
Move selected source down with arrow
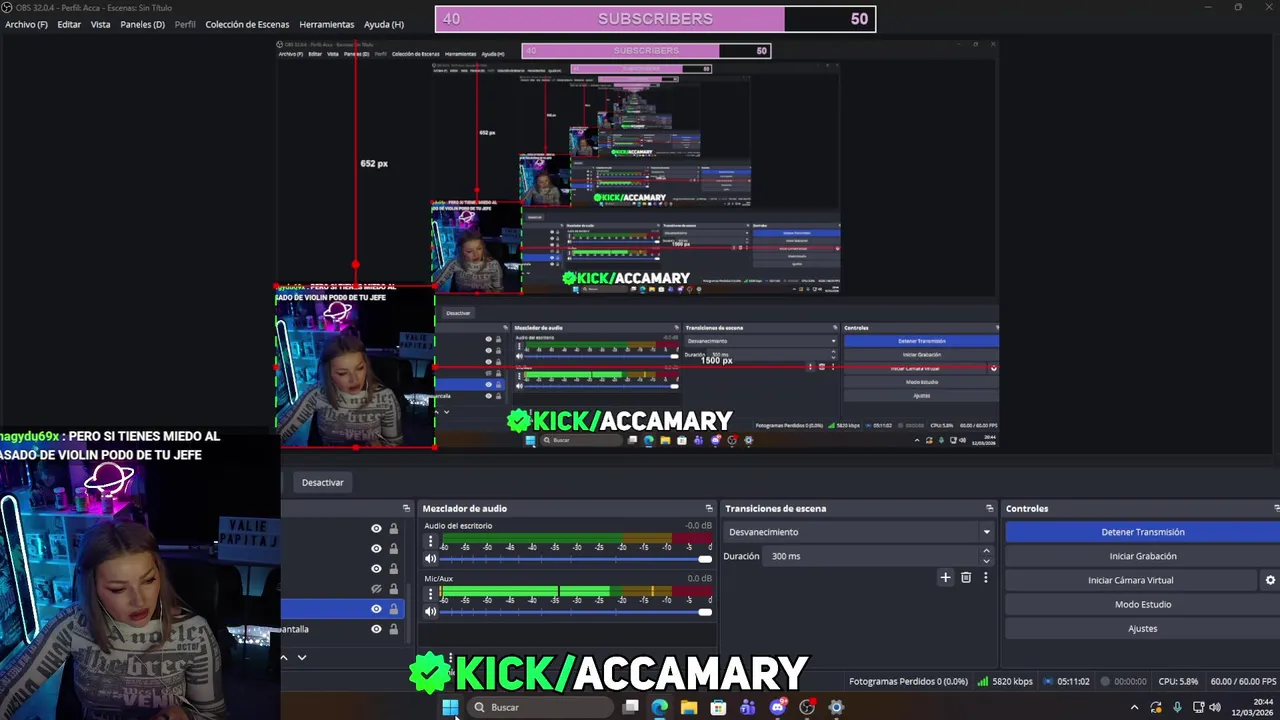coord(302,657)
